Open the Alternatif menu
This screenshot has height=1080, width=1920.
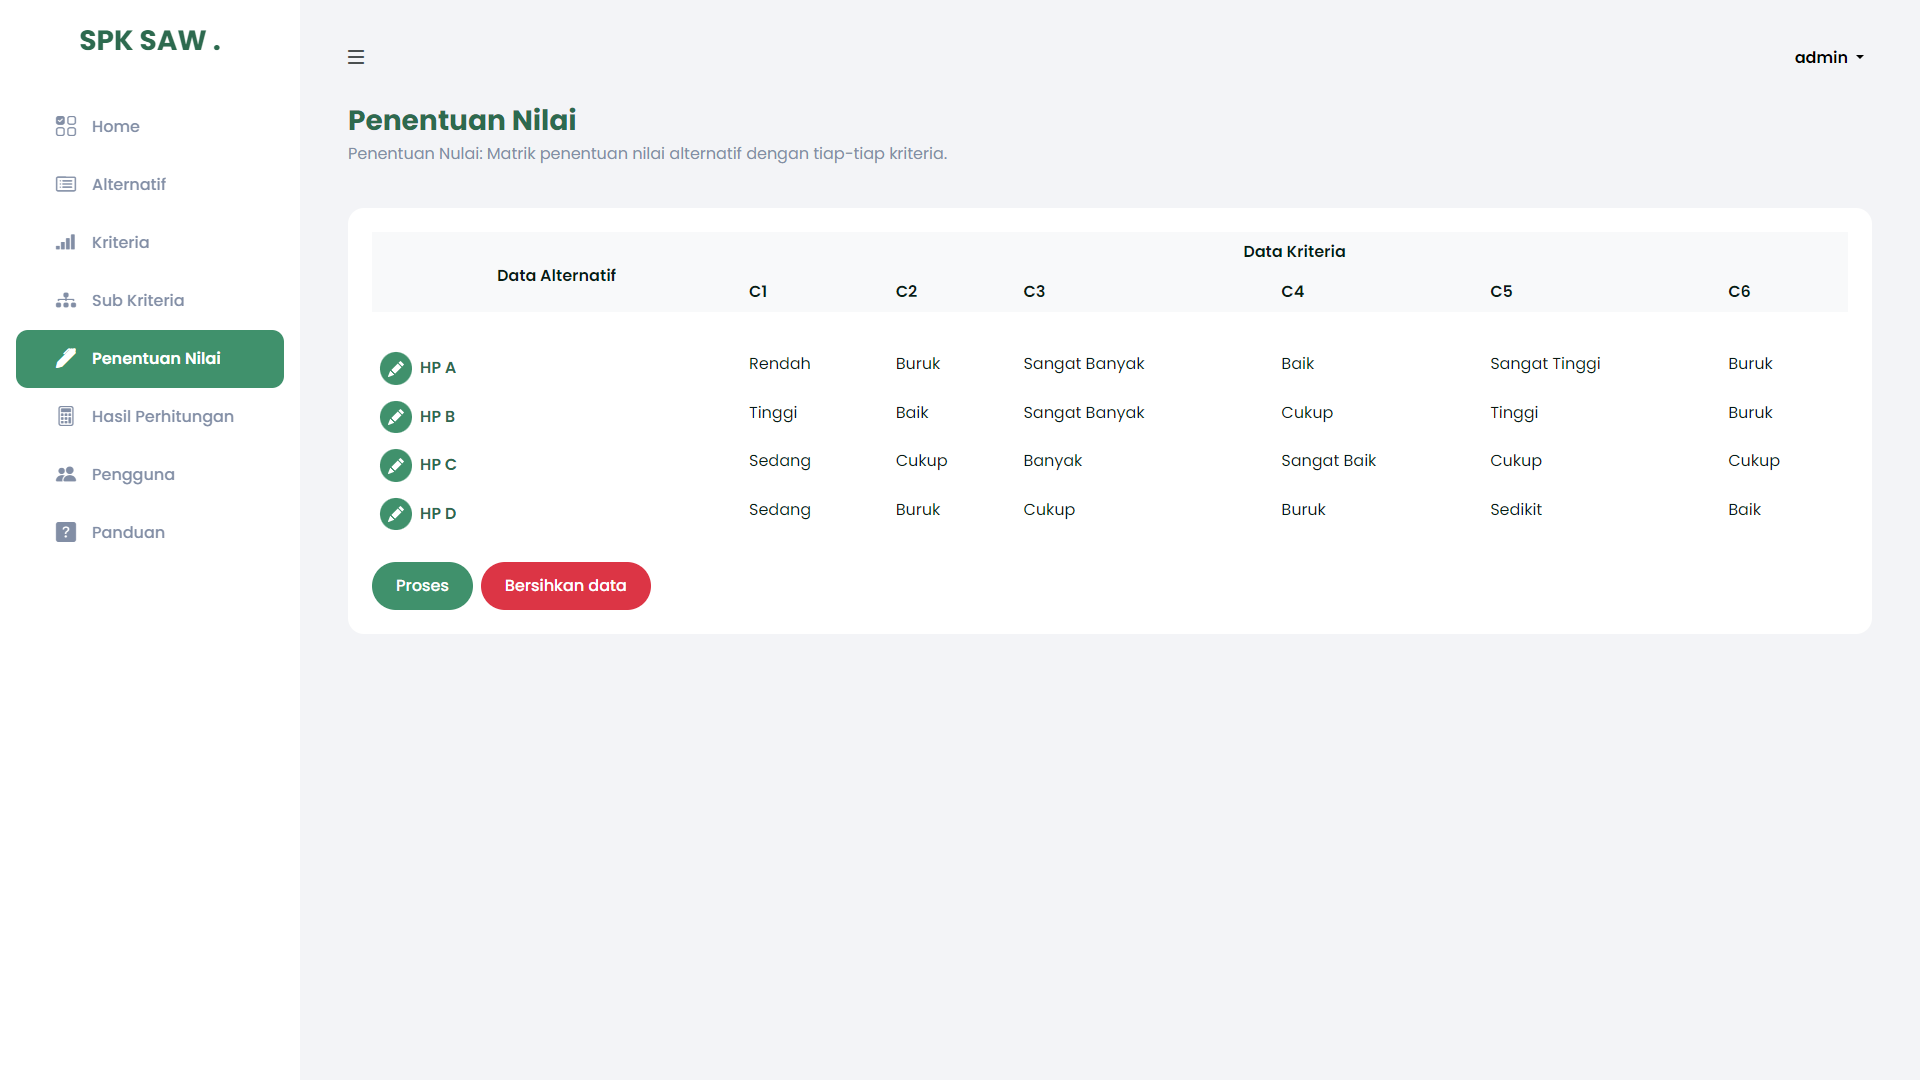coord(150,184)
